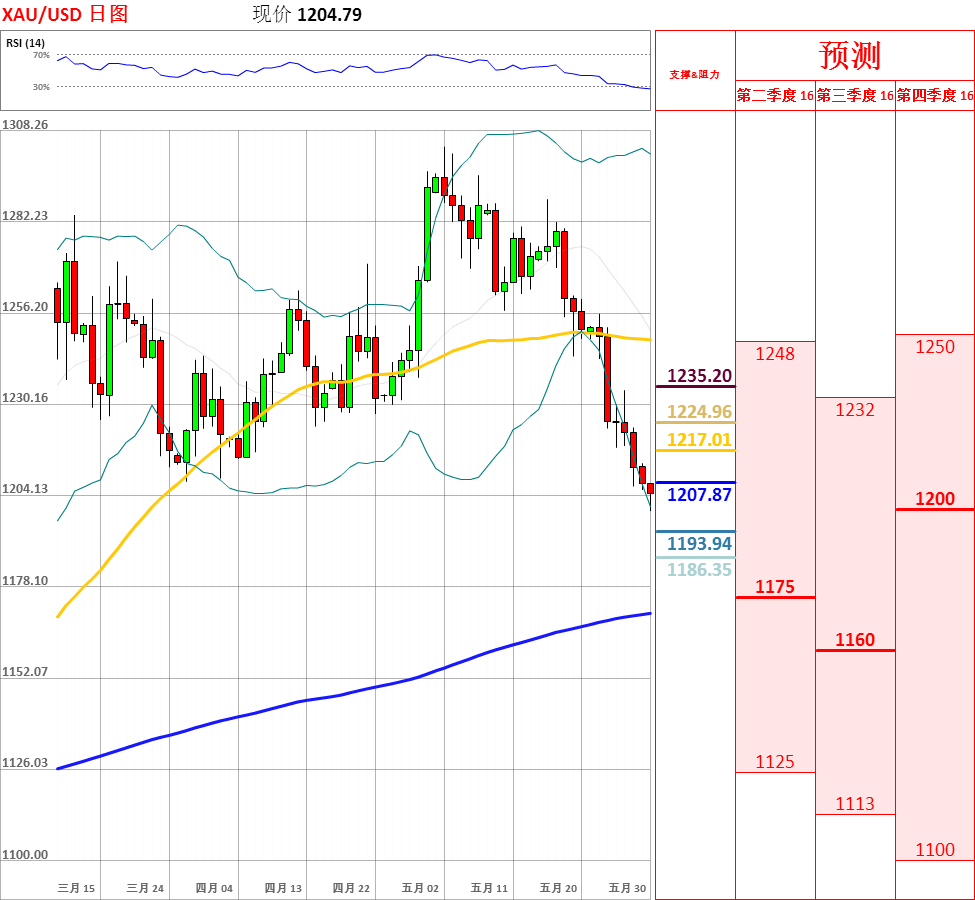Click the Q4 low forecast 1100
The image size is (975, 900).
[935, 850]
